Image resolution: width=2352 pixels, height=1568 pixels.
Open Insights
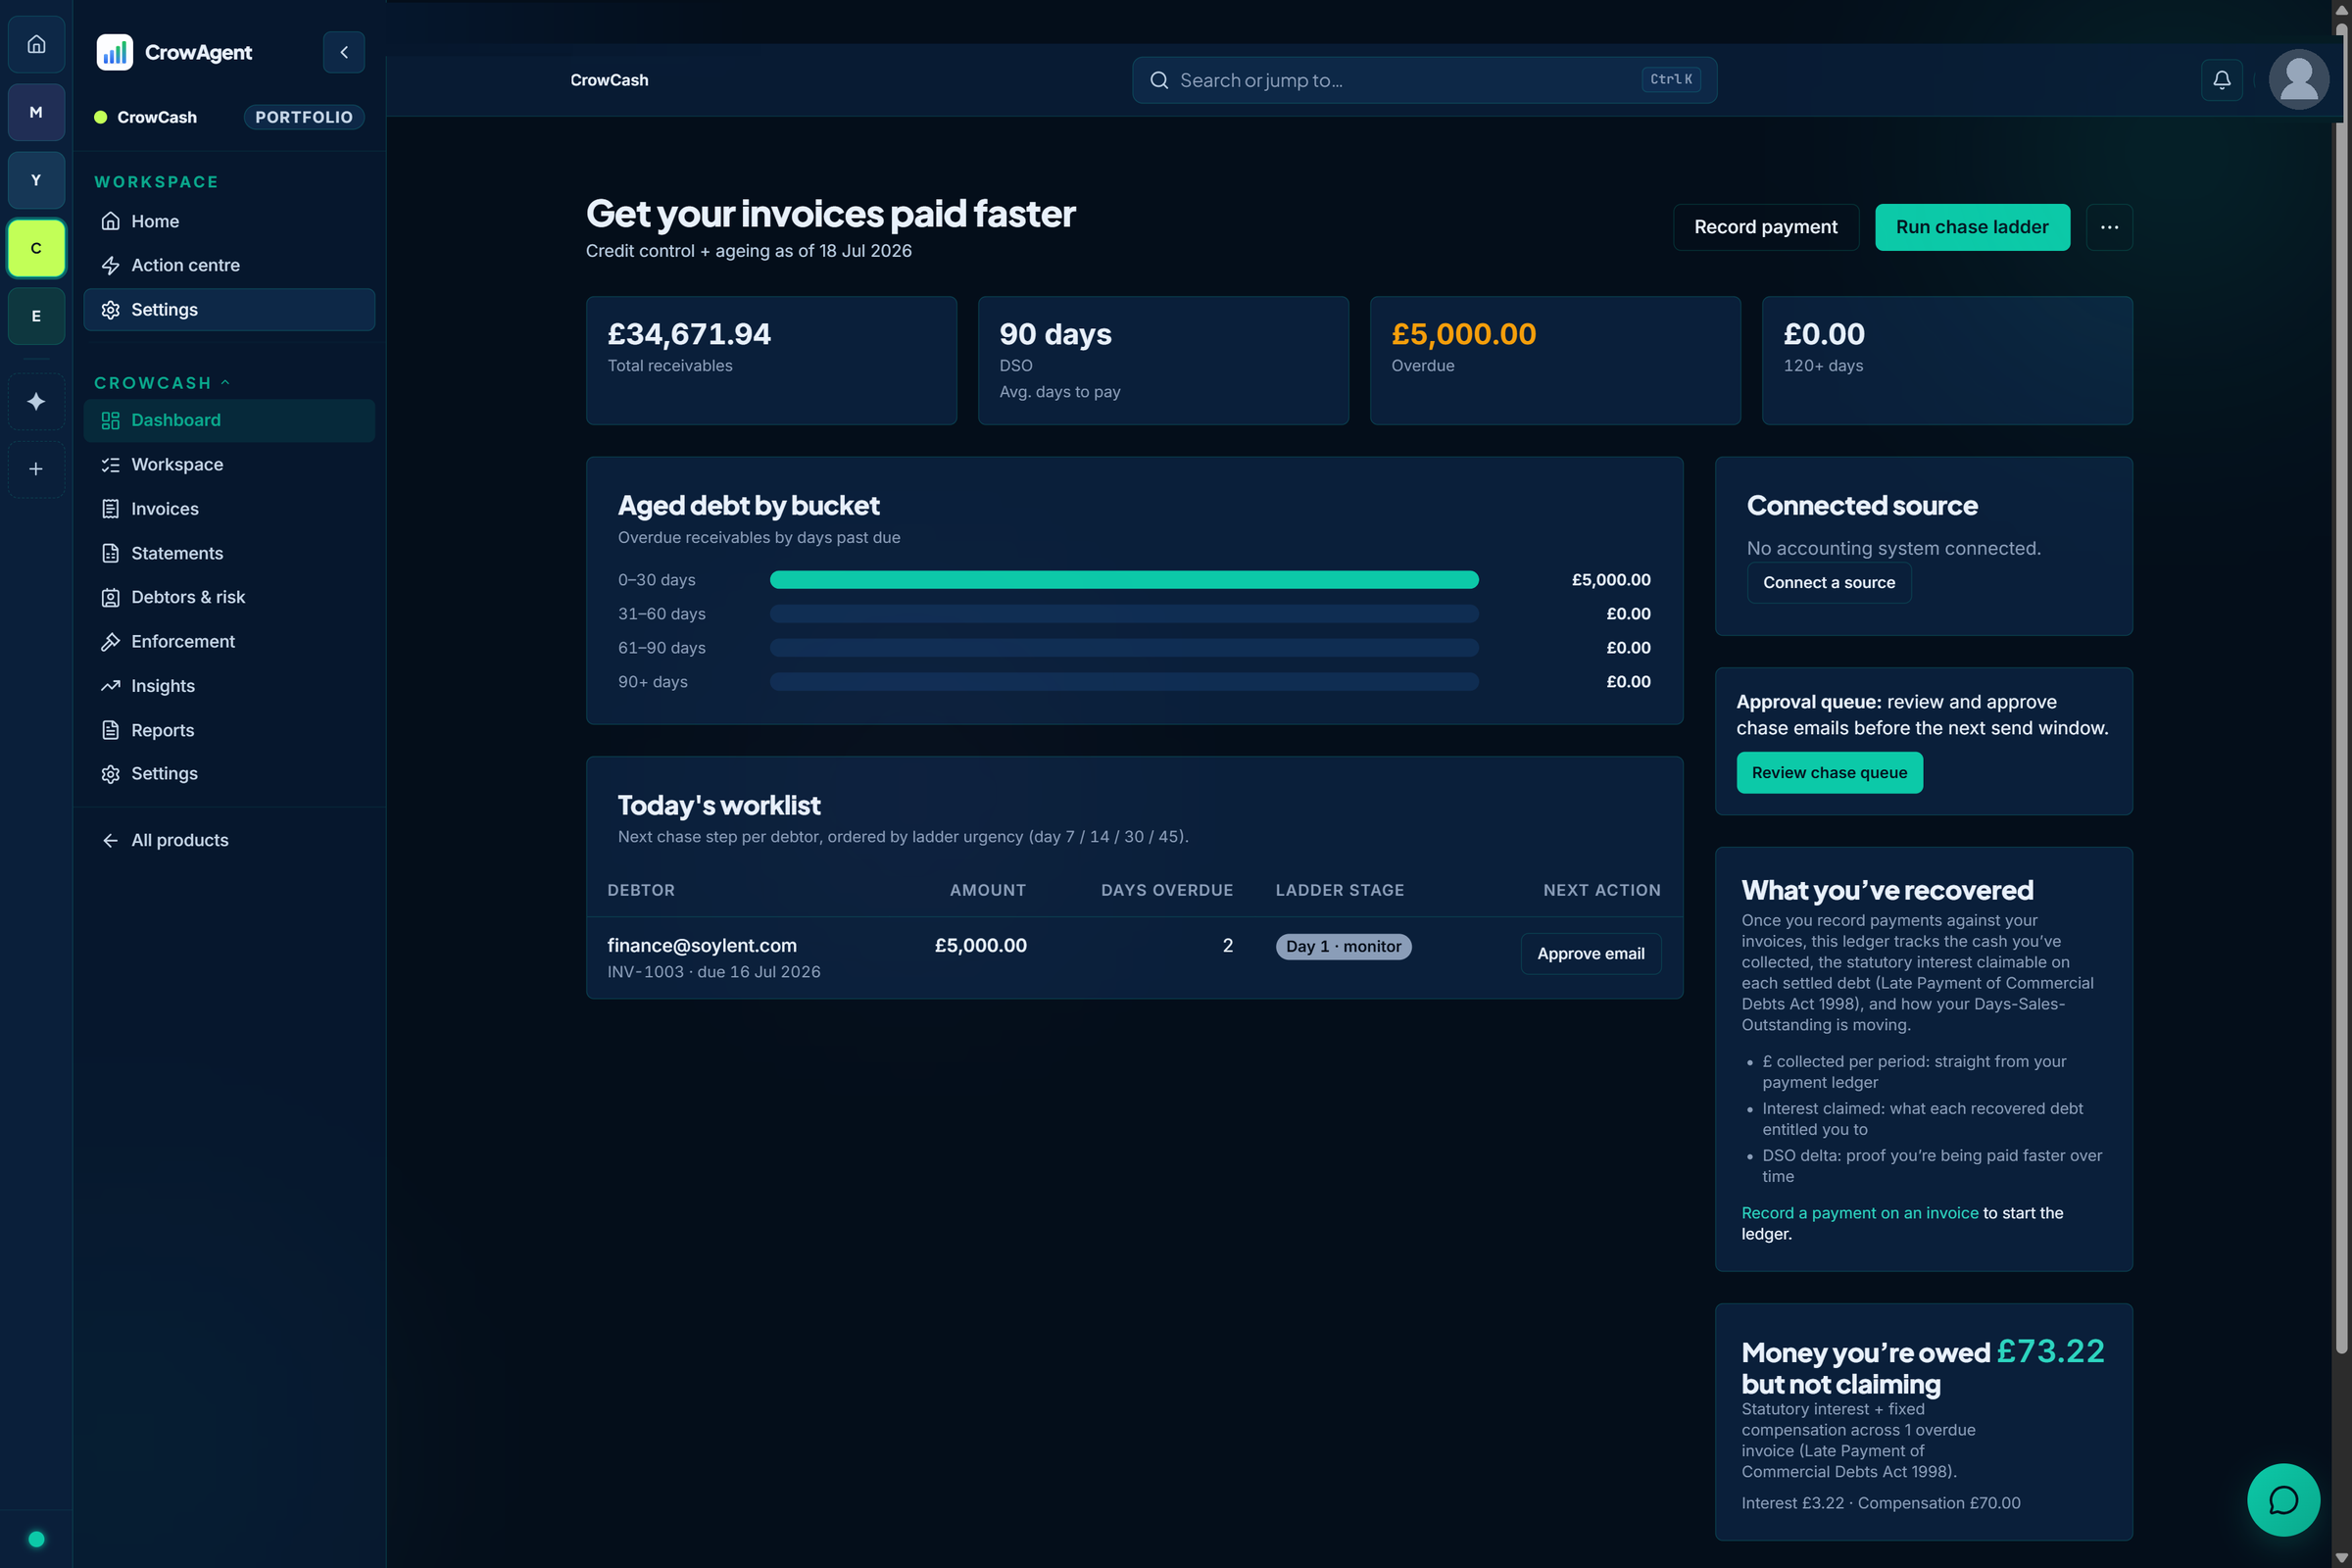[229, 686]
